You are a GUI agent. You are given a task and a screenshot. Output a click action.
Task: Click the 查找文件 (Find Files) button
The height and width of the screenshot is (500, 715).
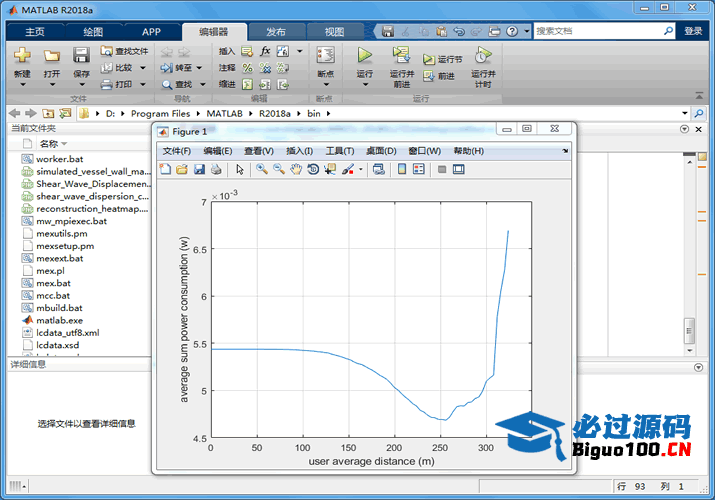125,51
